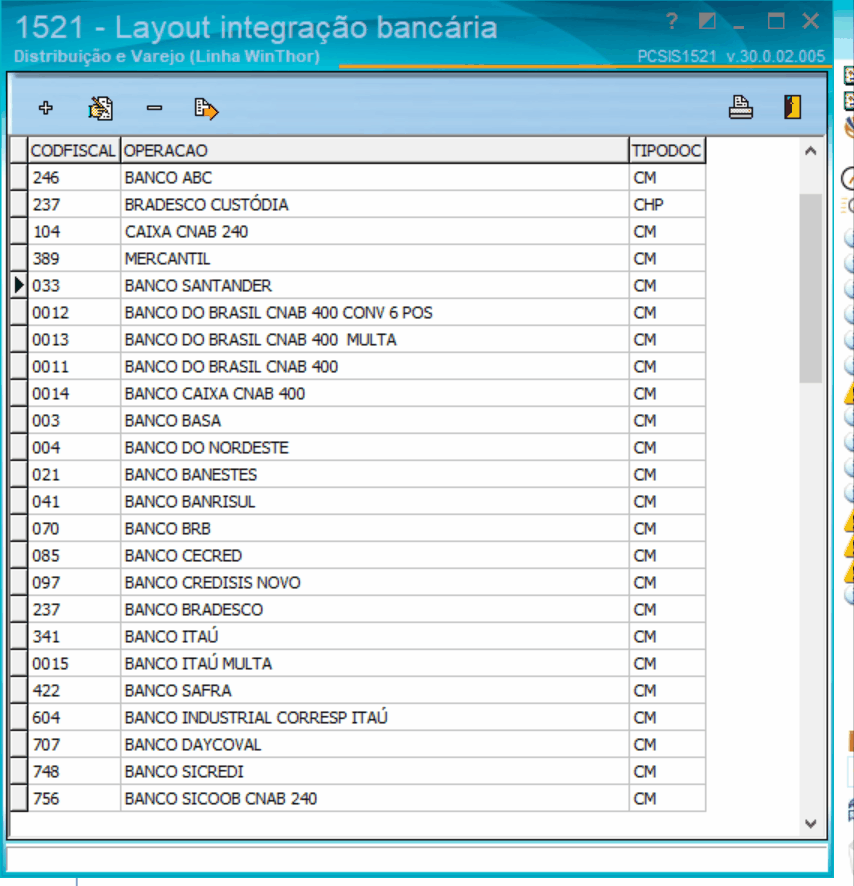Click code 246 cell
854x886 pixels.
pos(74,177)
